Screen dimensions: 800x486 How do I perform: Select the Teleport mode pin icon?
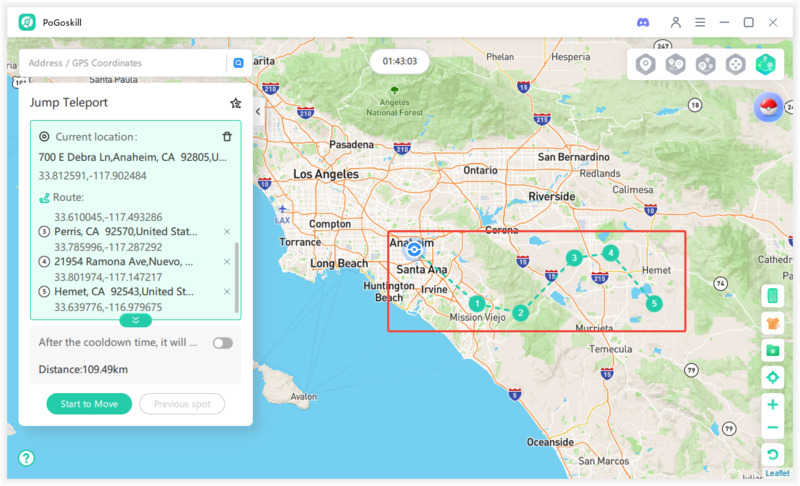(646, 65)
